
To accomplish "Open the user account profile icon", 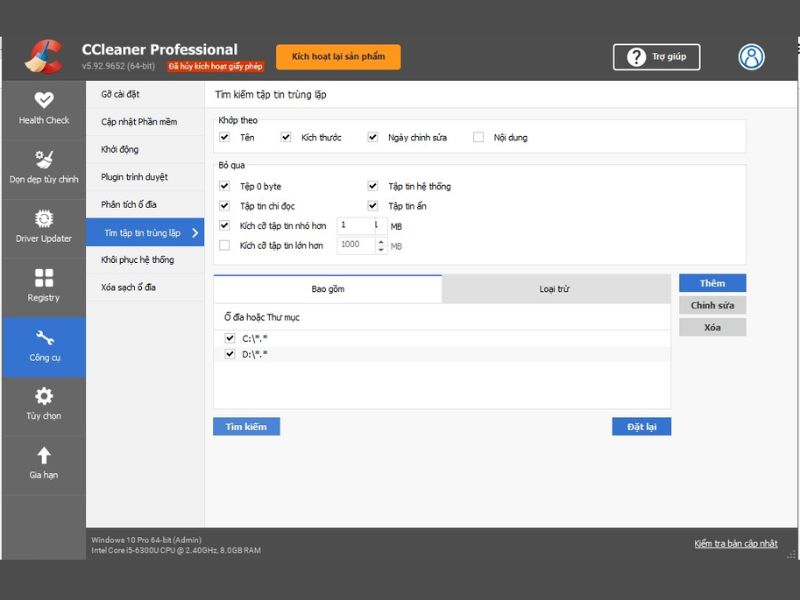I will point(750,57).
